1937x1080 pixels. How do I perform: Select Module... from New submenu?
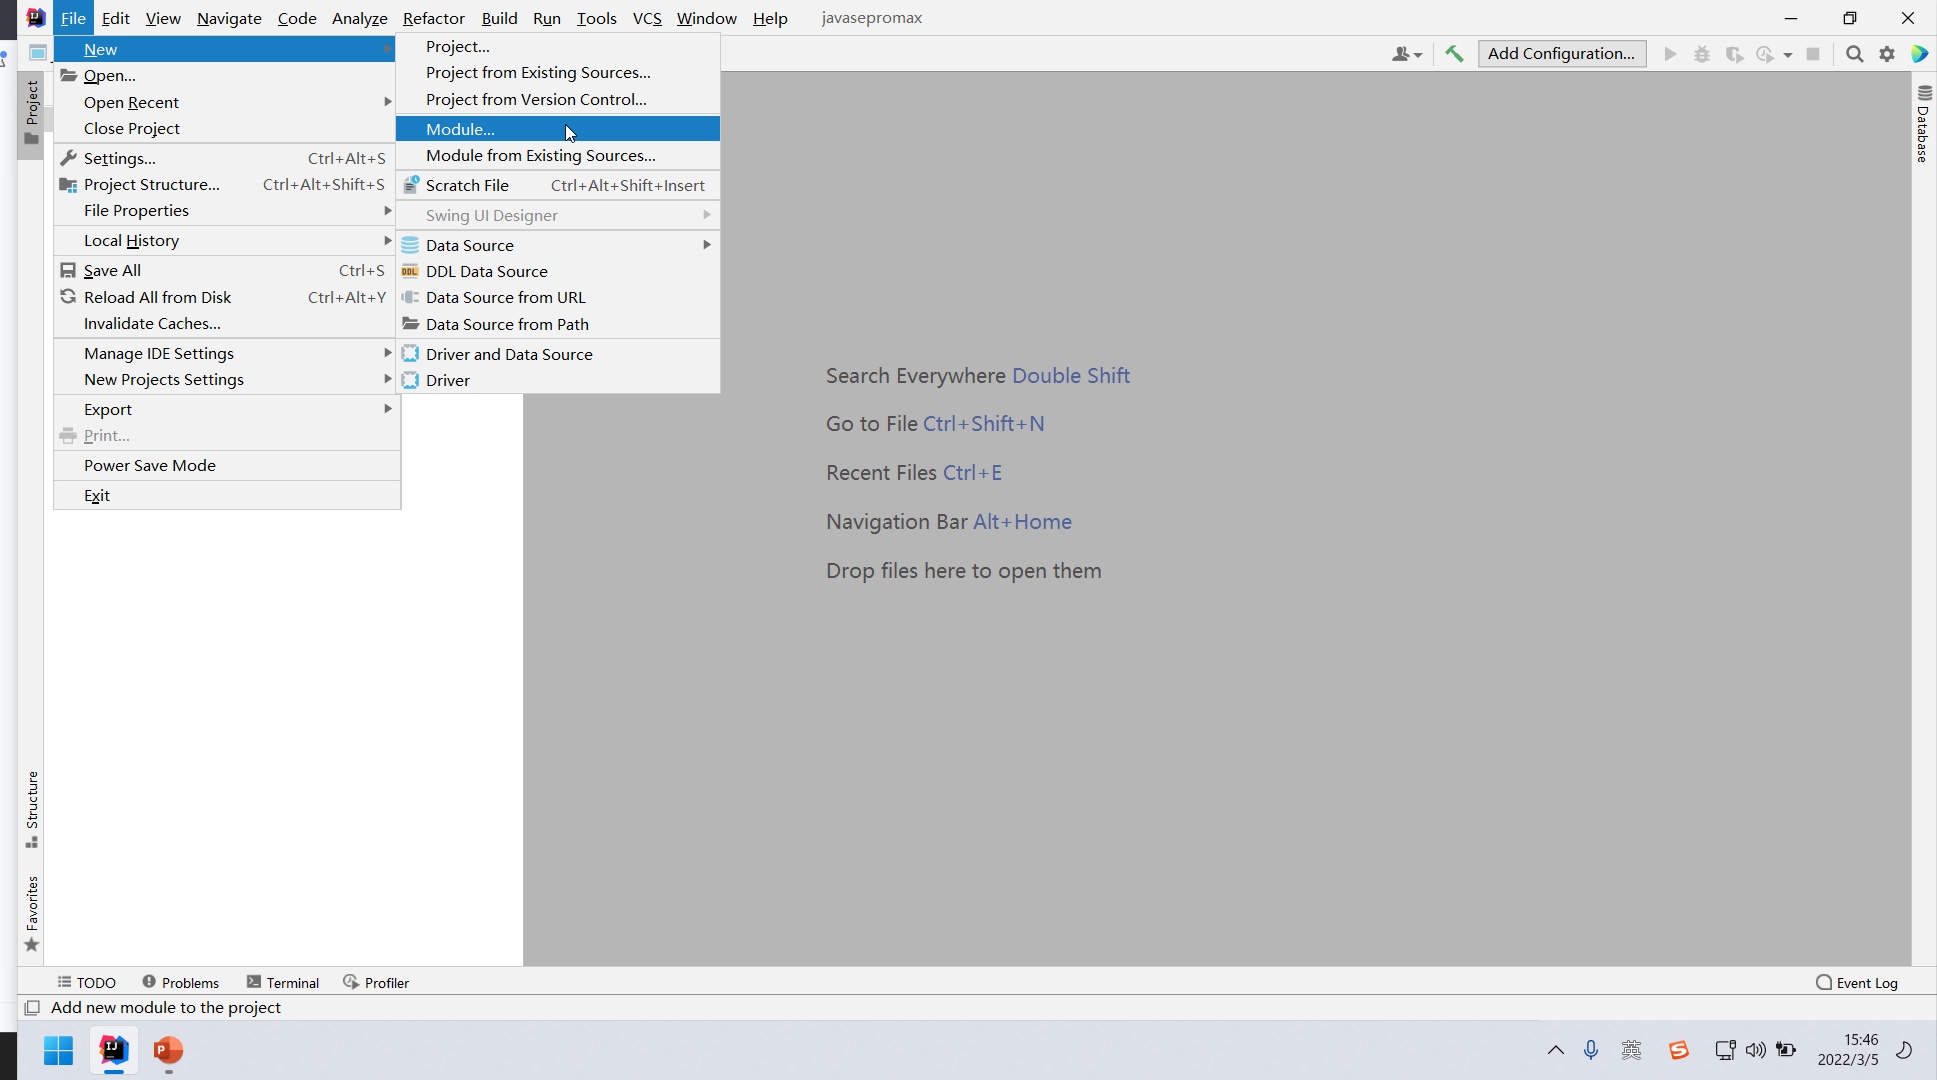[x=460, y=129]
